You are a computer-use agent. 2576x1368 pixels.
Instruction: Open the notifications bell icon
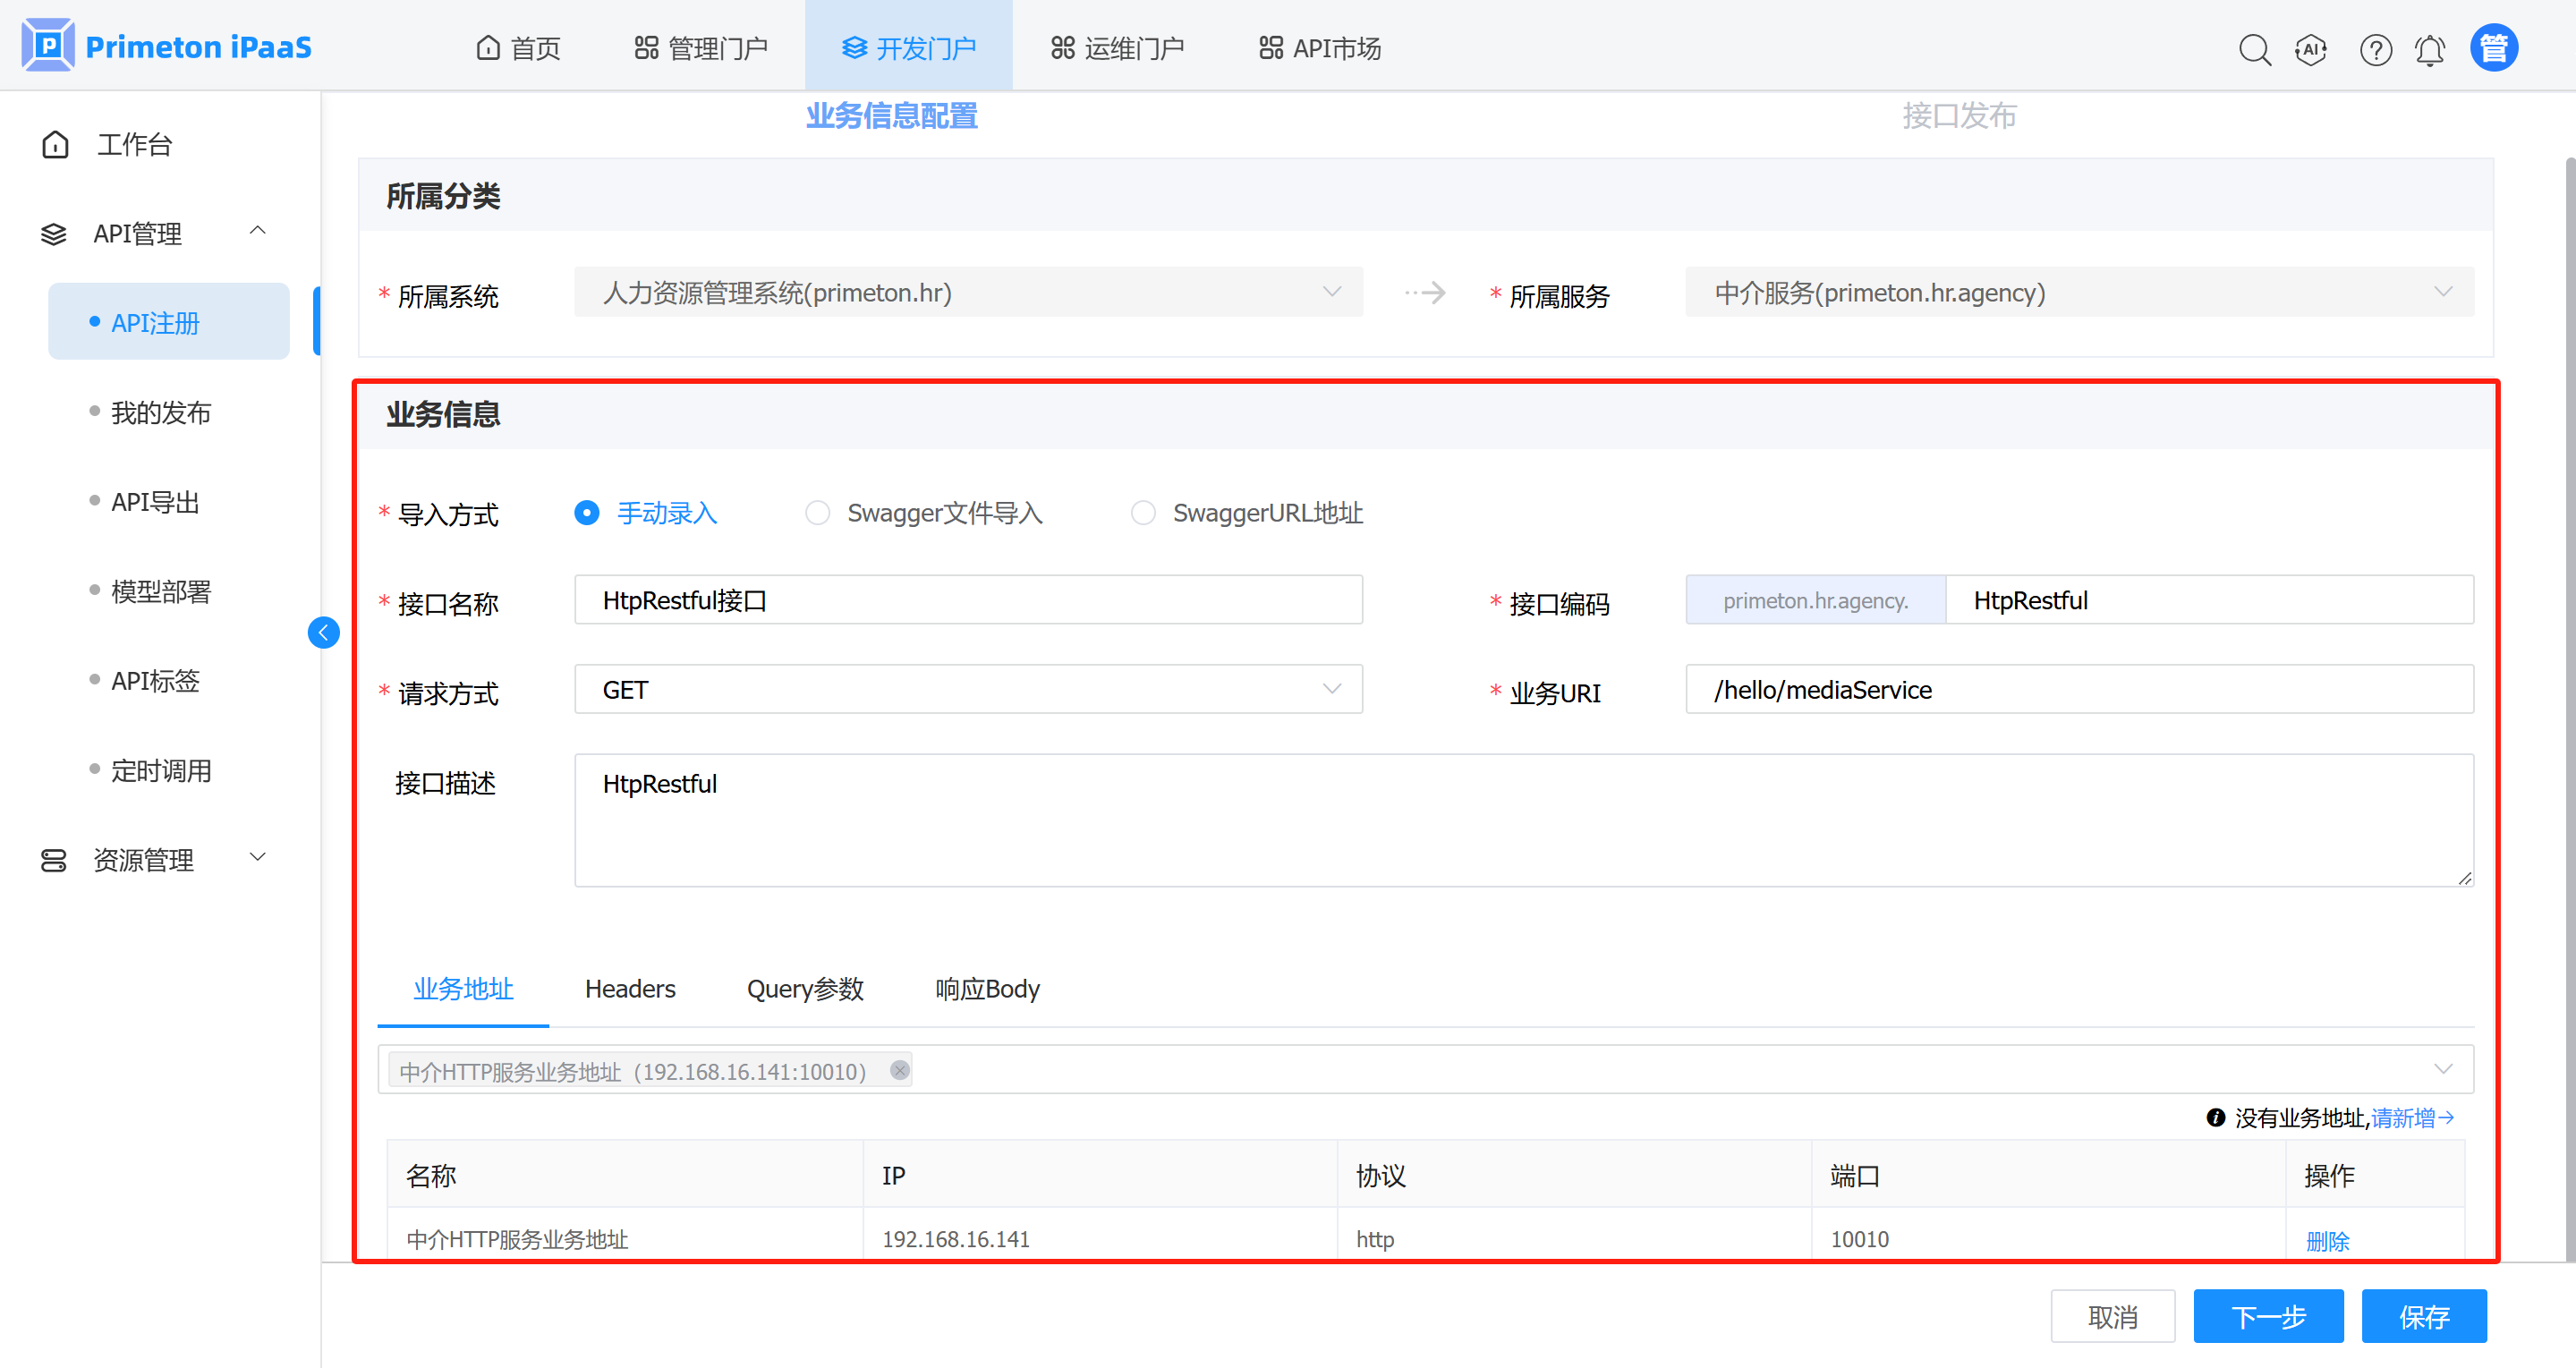2430,49
